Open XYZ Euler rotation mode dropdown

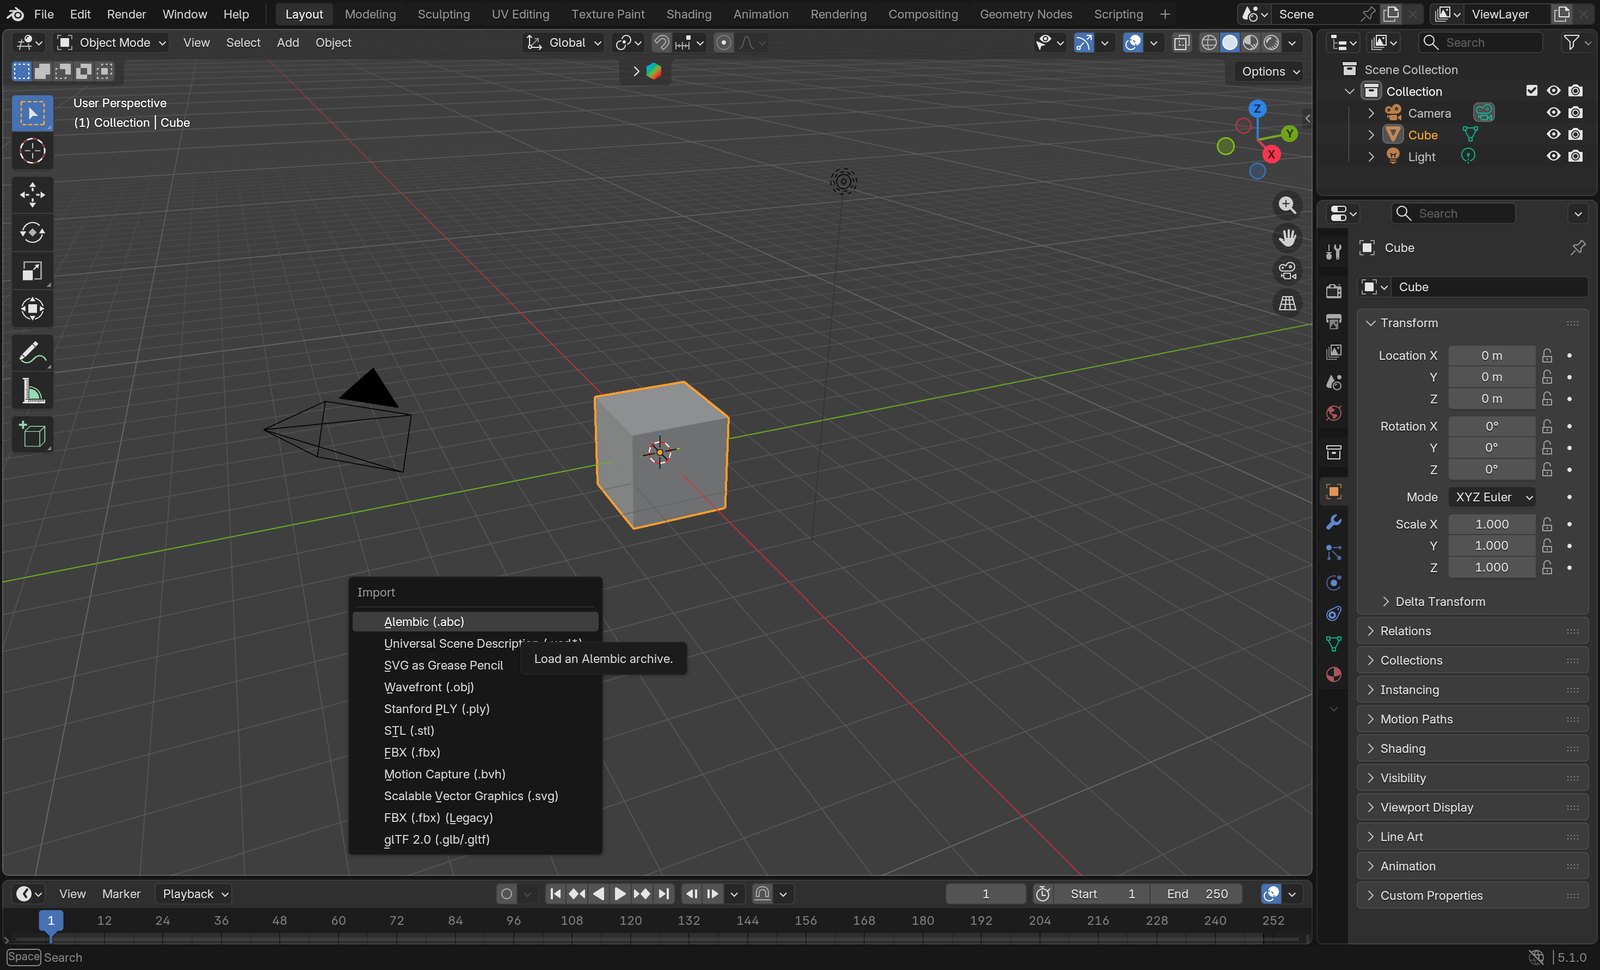point(1493,497)
